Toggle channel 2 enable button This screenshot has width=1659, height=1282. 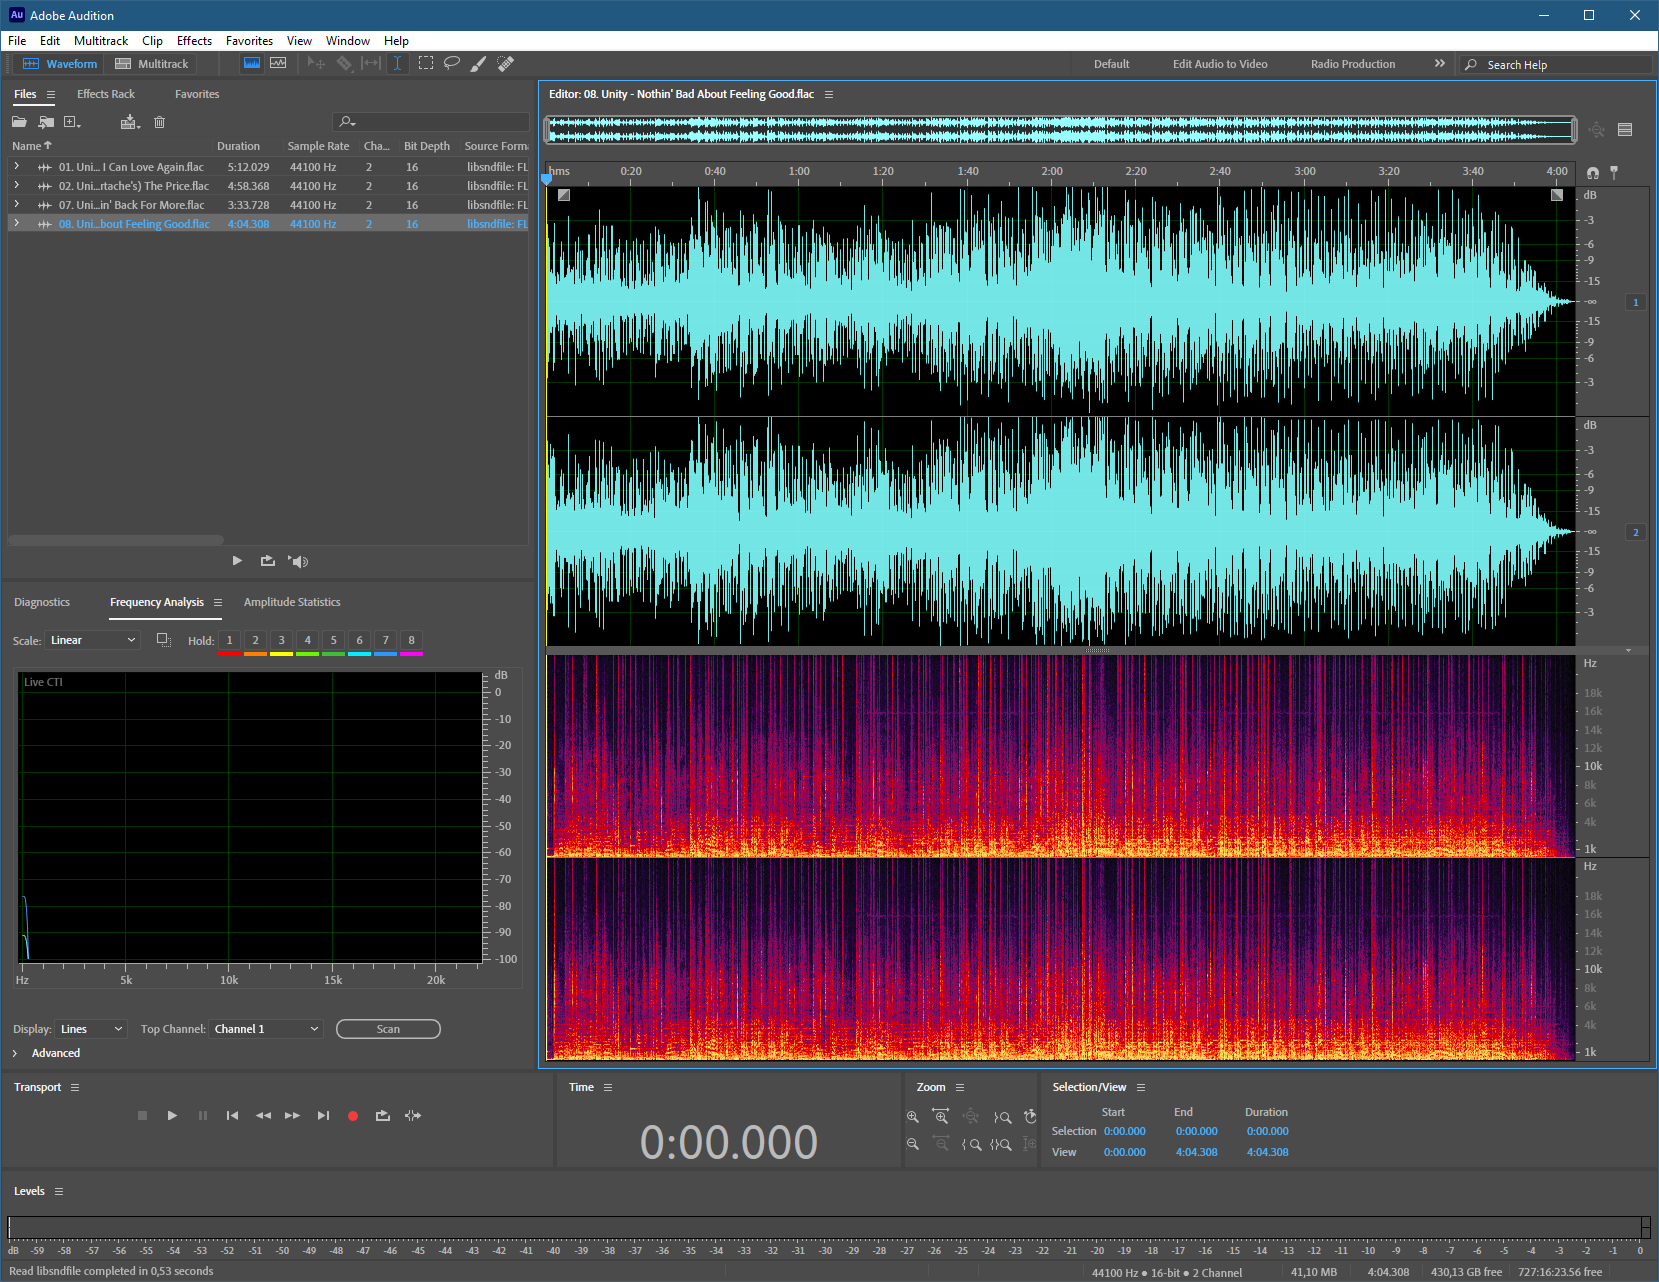(x=1636, y=532)
